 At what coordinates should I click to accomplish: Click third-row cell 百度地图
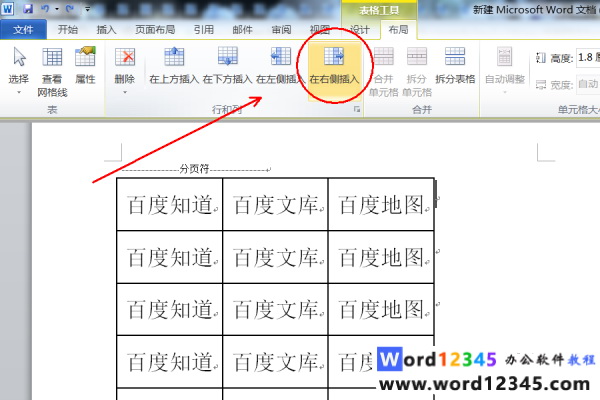381,309
